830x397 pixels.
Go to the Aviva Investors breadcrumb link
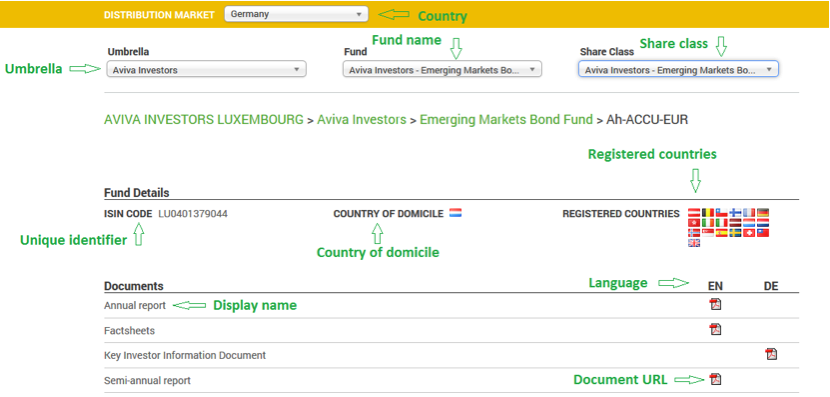click(x=362, y=120)
